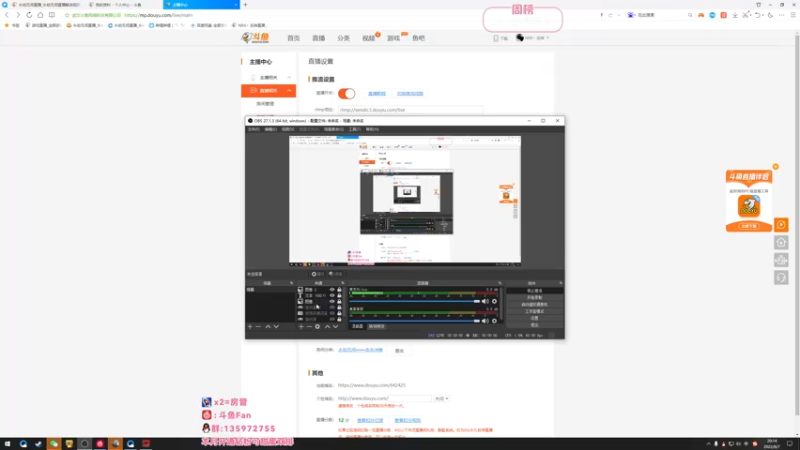This screenshot has width=800, height=450.
Task: Open the dropdown next to 个性域名 field
Action: click(442, 398)
